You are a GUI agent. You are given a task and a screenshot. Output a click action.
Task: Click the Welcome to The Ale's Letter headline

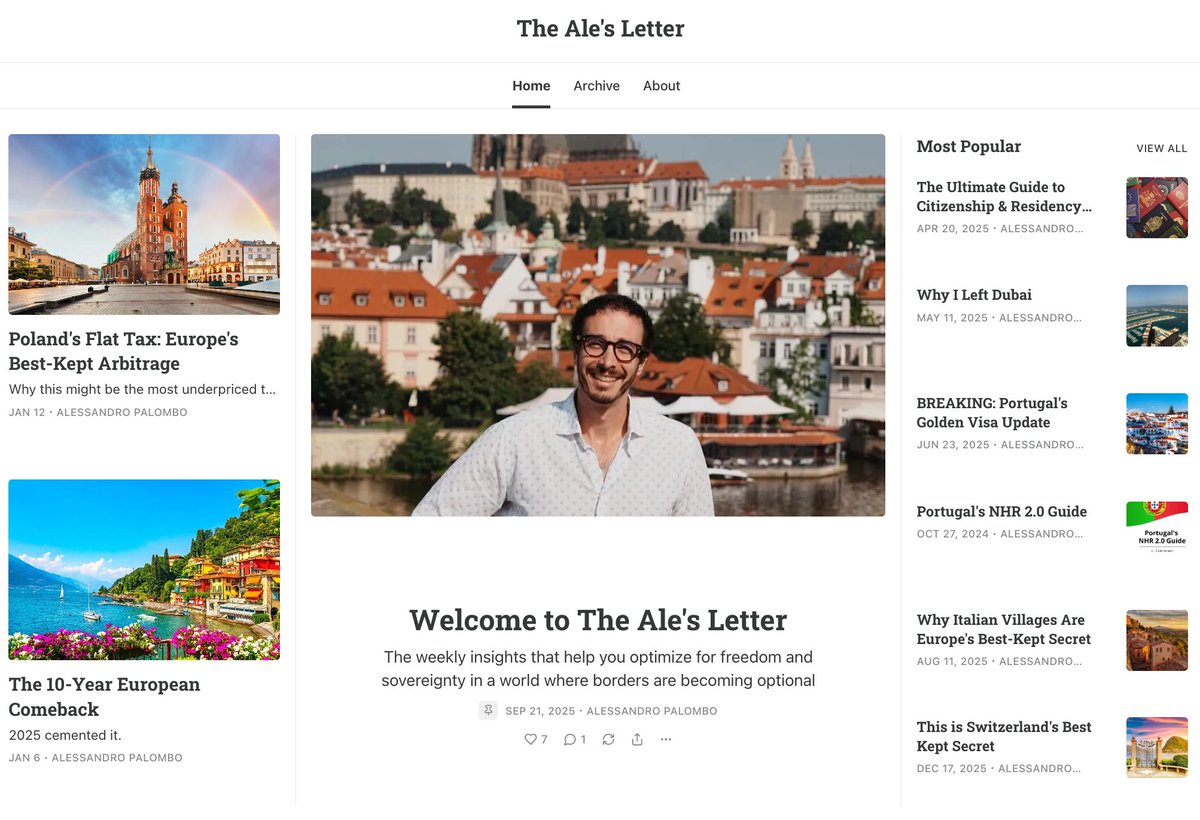point(598,620)
